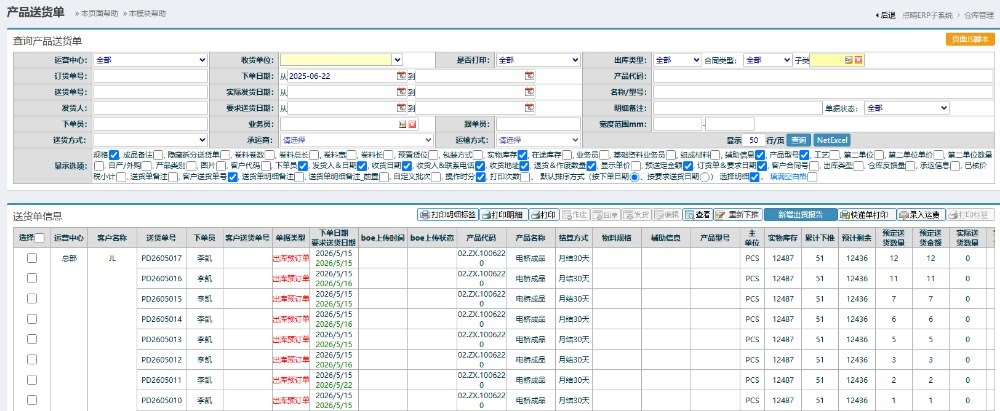1000x411 pixels.
Task: Open 本页面帮助 link
Action: (x=99, y=13)
